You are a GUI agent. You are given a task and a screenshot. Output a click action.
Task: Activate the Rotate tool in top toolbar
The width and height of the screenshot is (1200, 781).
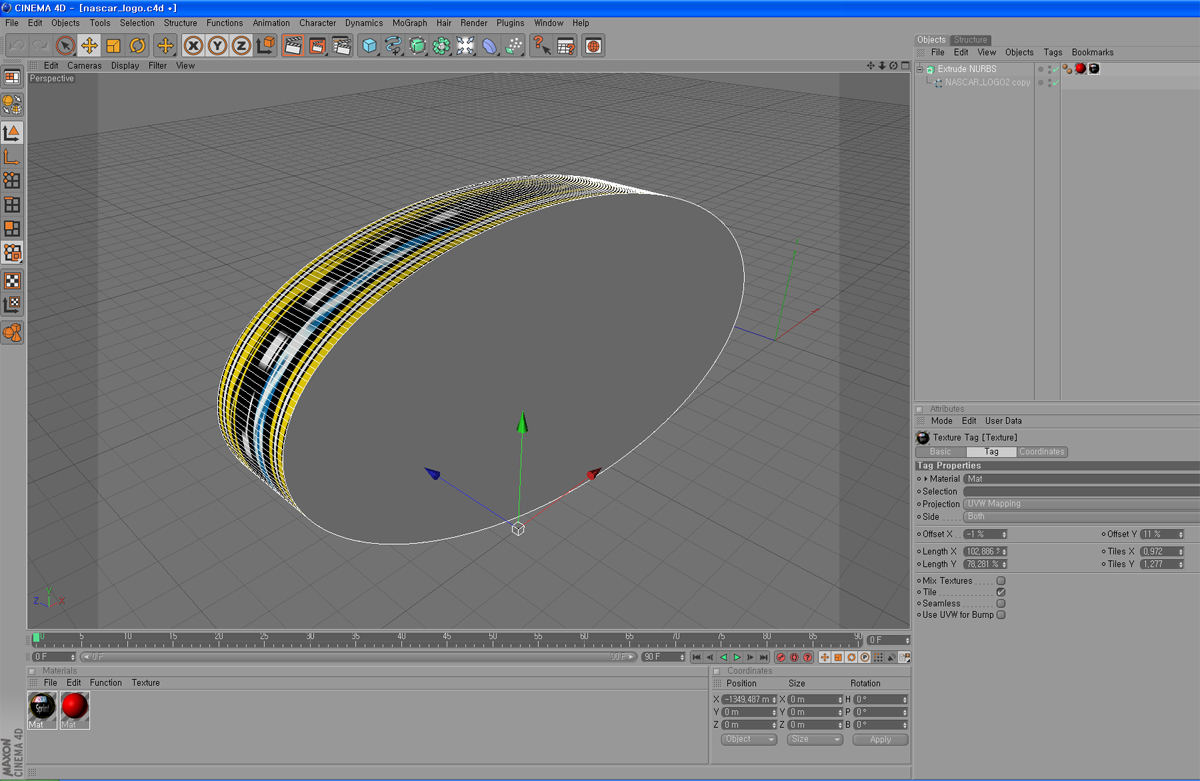click(x=137, y=45)
